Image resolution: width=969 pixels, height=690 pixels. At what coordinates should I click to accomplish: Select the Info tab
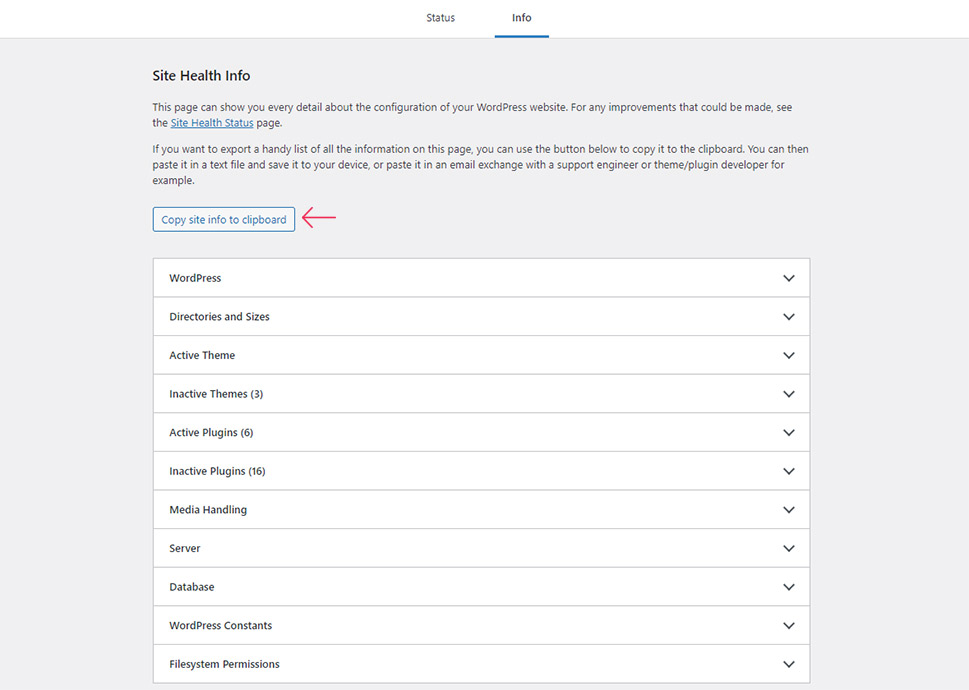coord(522,18)
